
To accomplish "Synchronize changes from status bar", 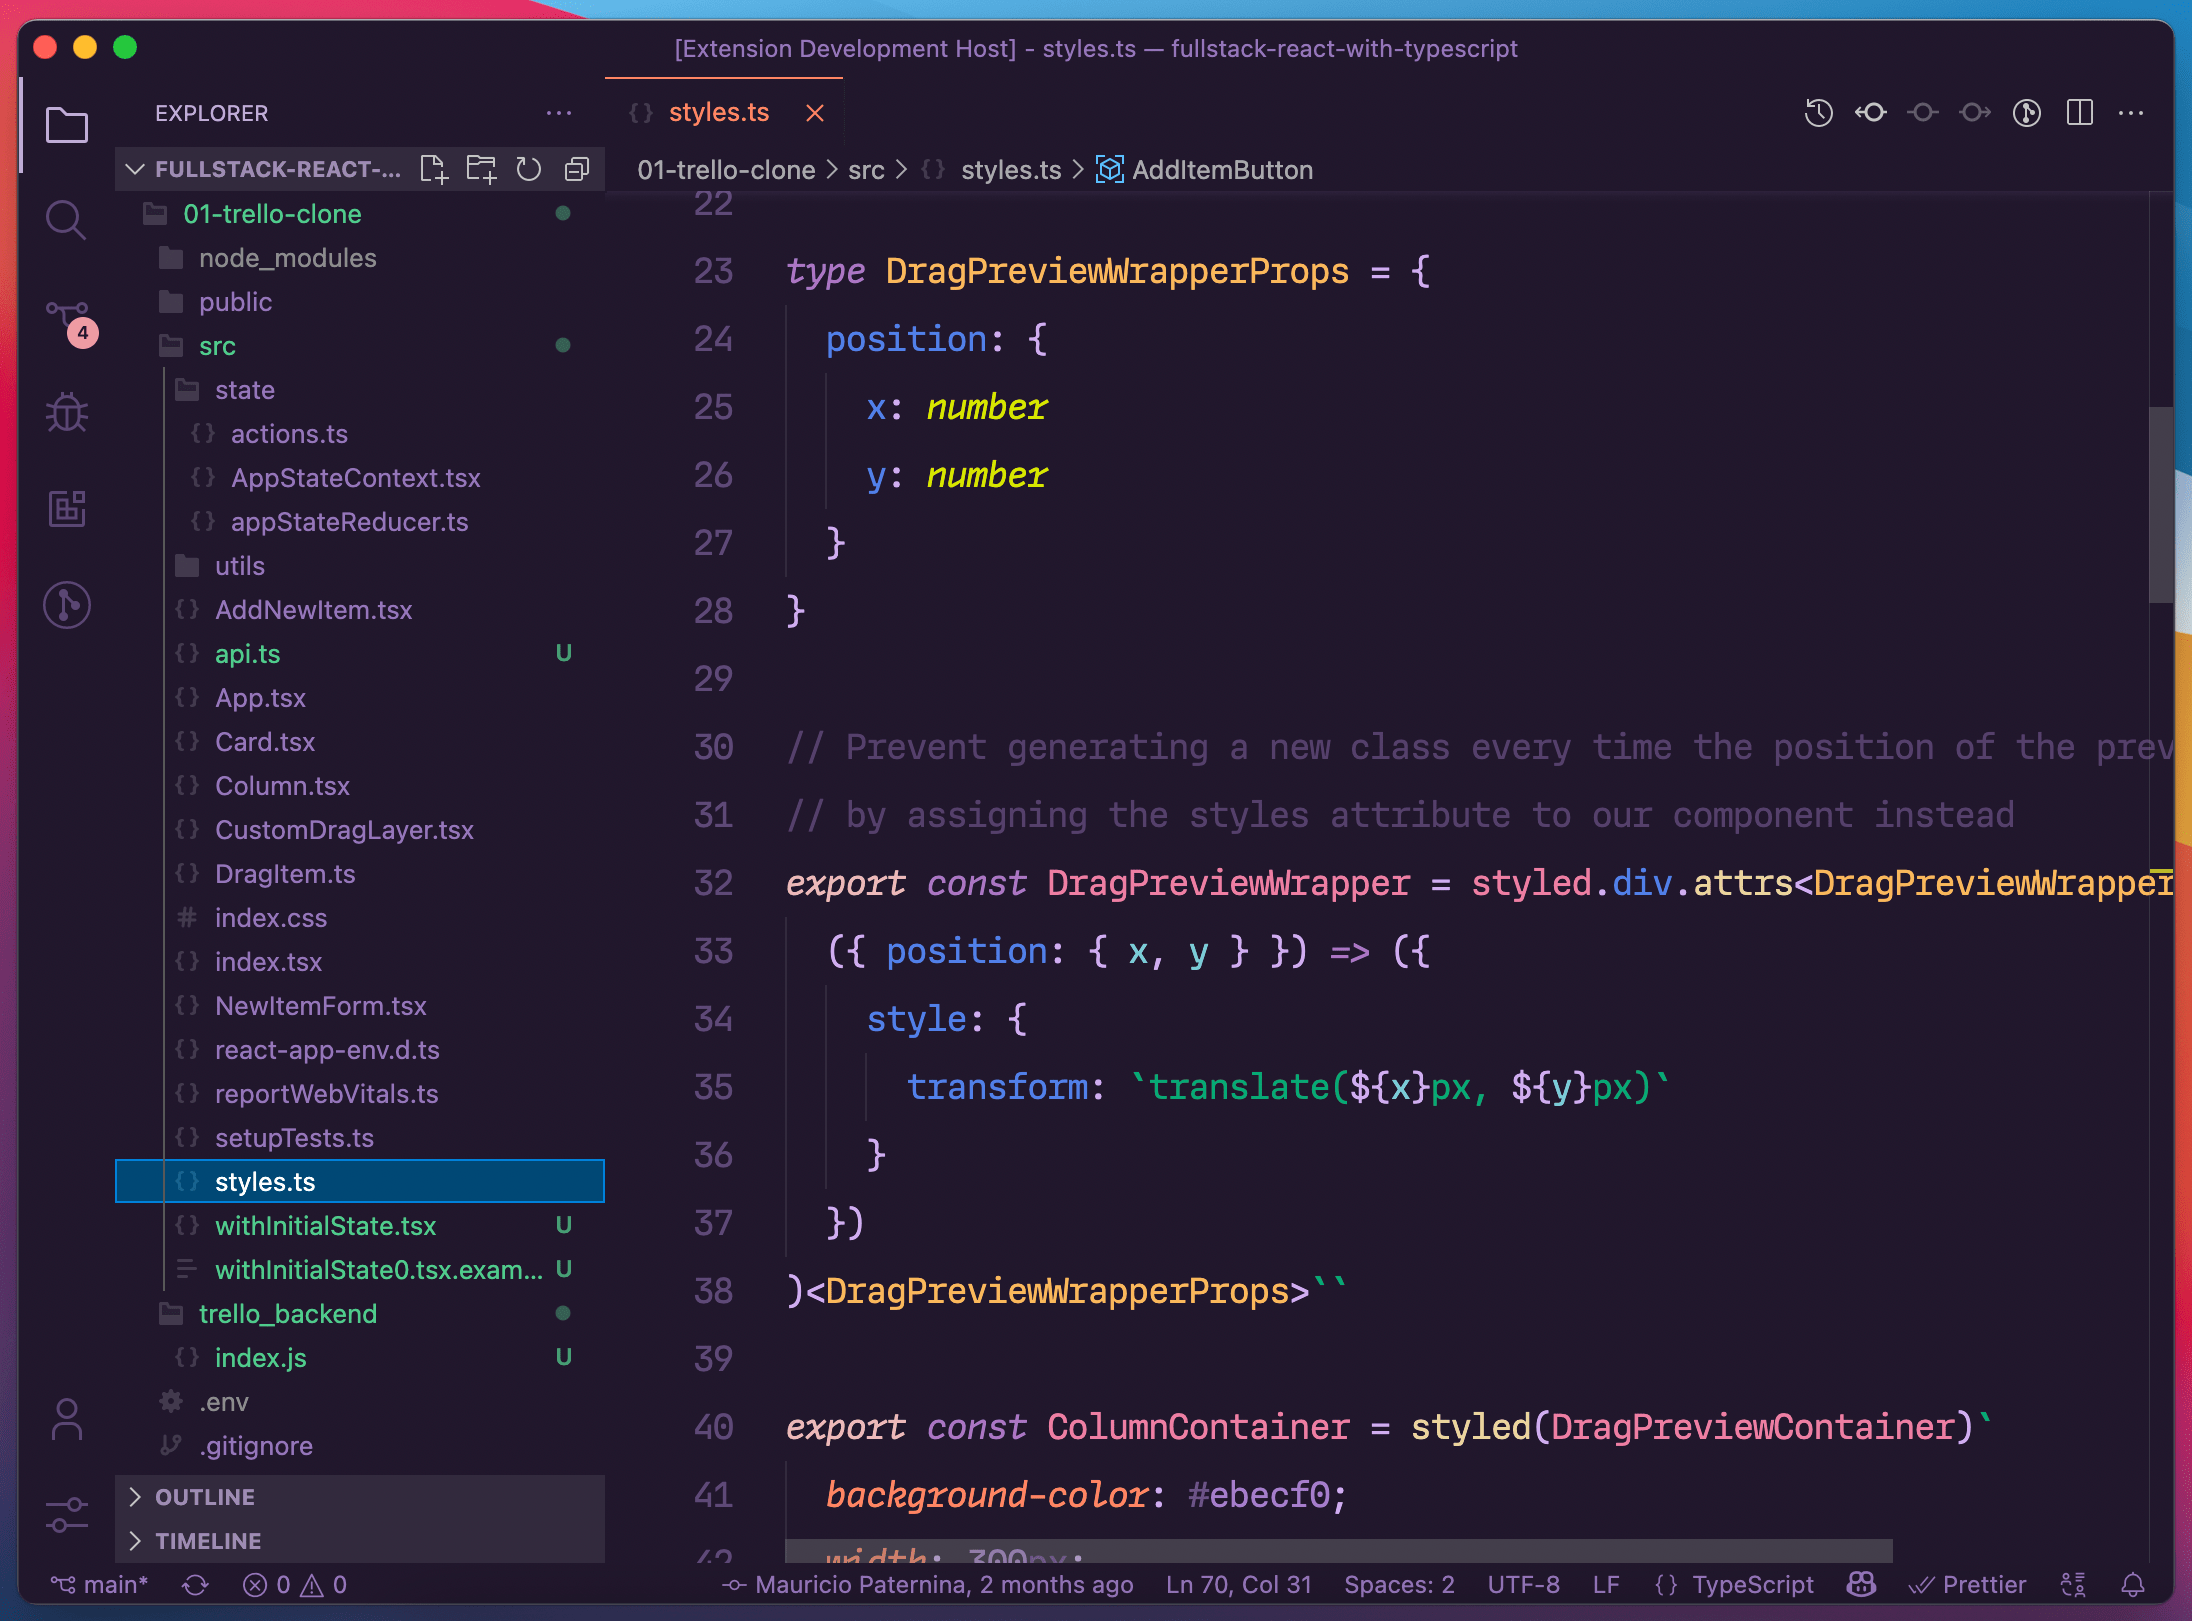I will pos(195,1585).
